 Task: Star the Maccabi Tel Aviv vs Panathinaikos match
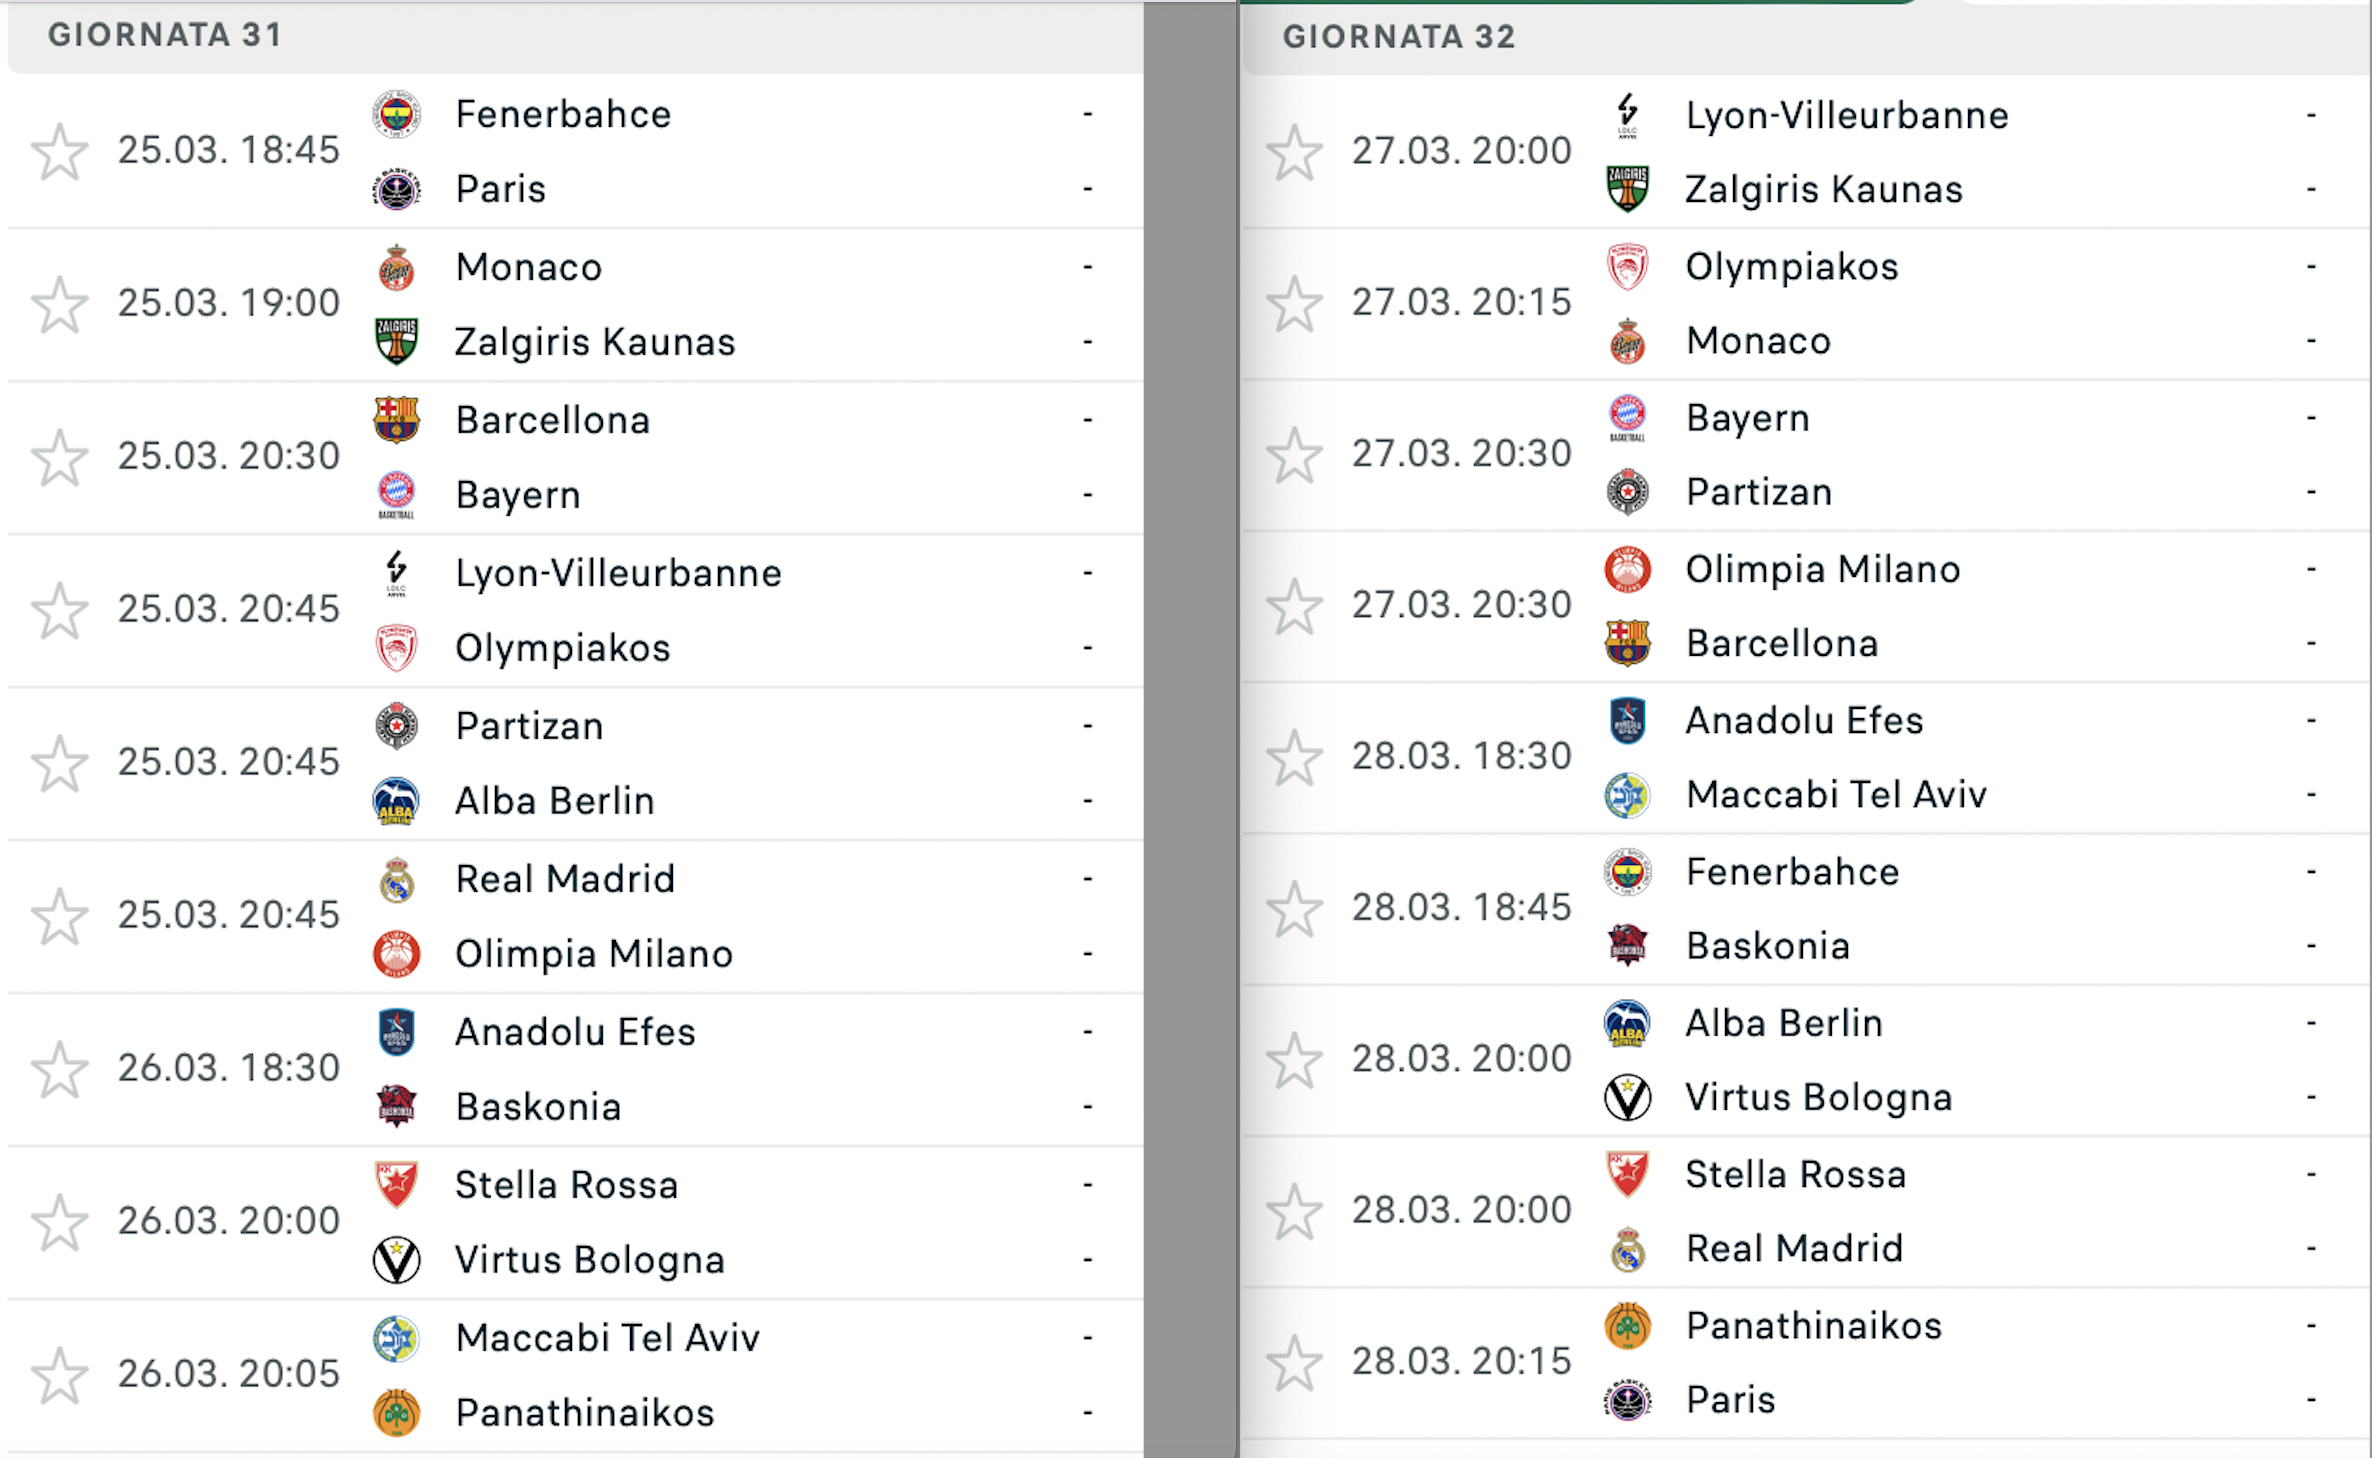point(60,1375)
